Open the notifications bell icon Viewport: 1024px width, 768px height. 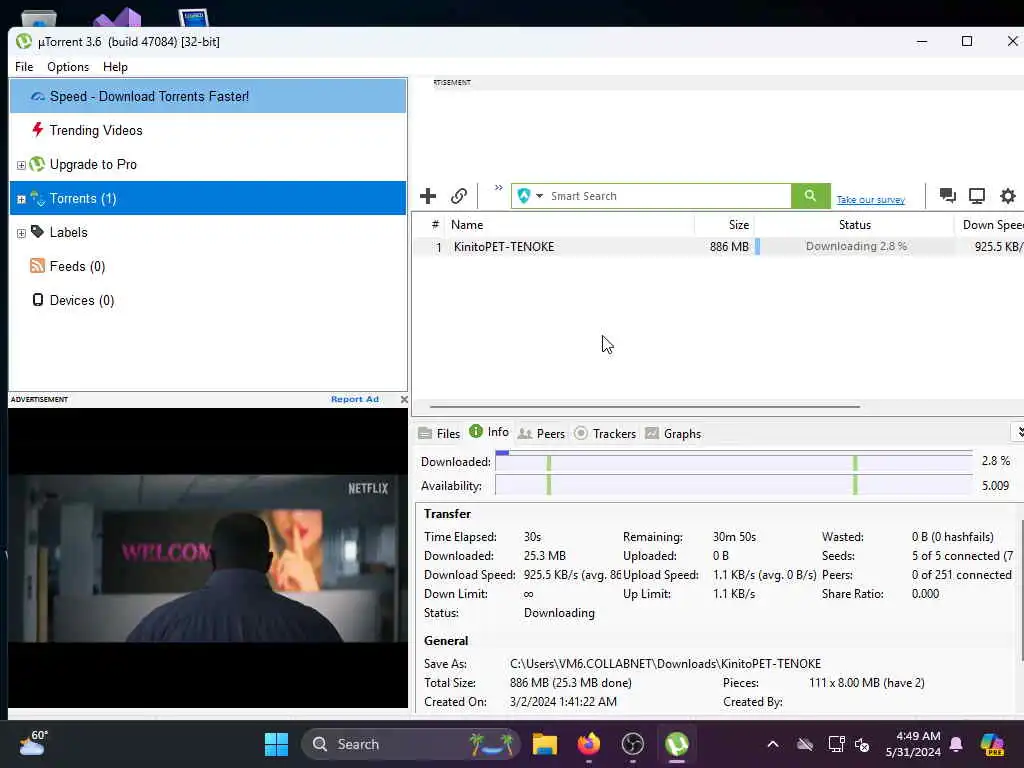coord(956,744)
